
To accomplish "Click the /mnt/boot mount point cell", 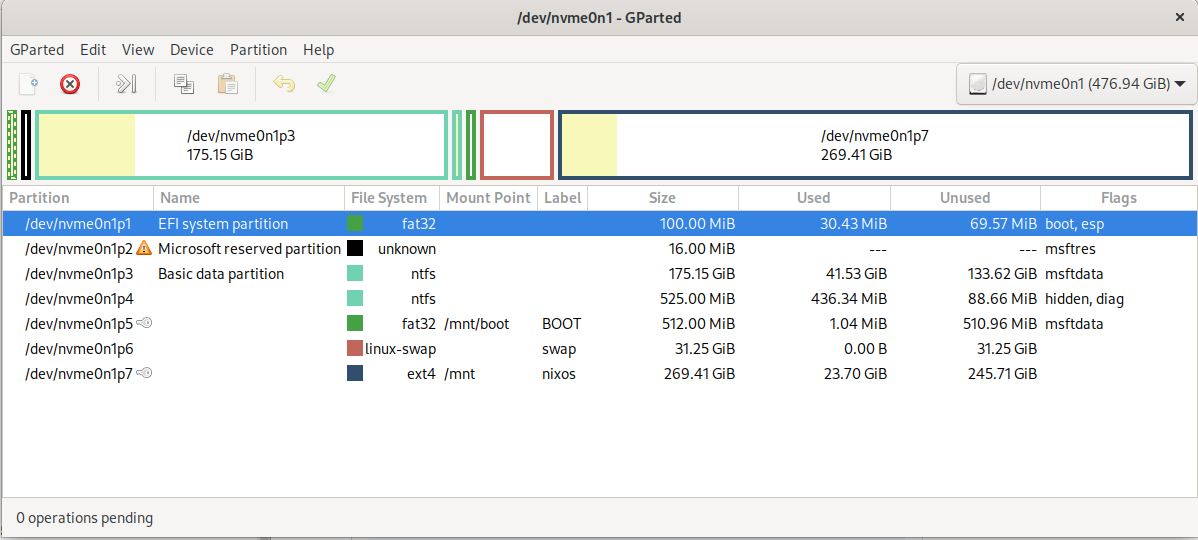I will pyautogui.click(x=476, y=323).
